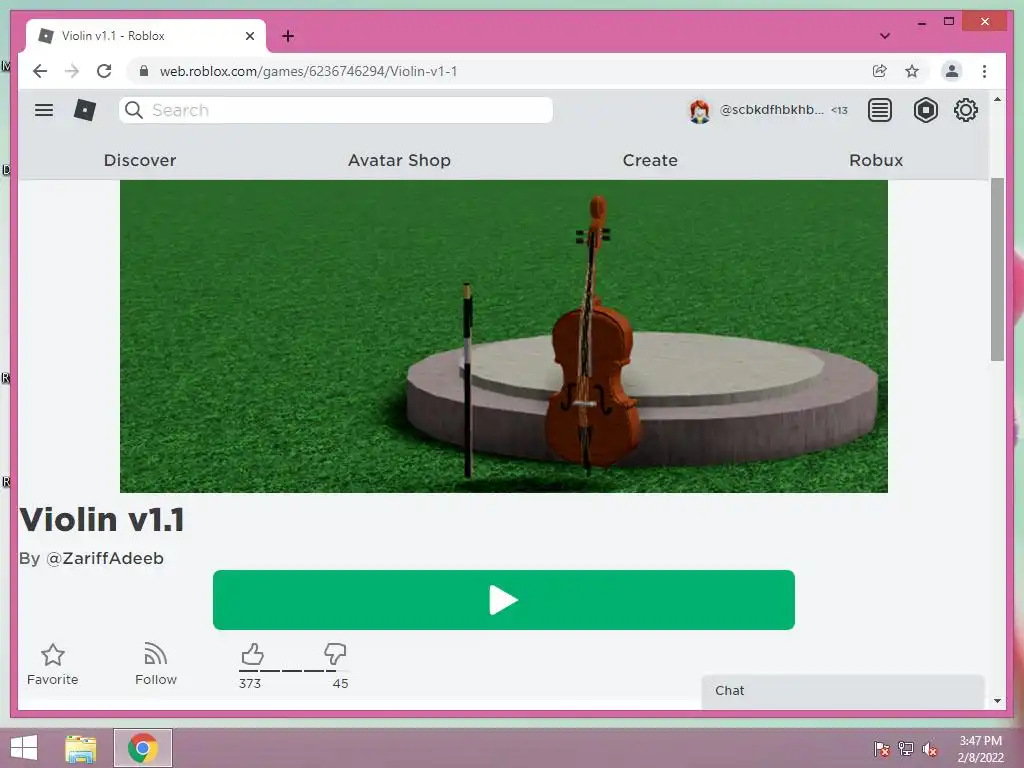Click the Follow label
Screen dimensions: 1024x768
coord(156,679)
